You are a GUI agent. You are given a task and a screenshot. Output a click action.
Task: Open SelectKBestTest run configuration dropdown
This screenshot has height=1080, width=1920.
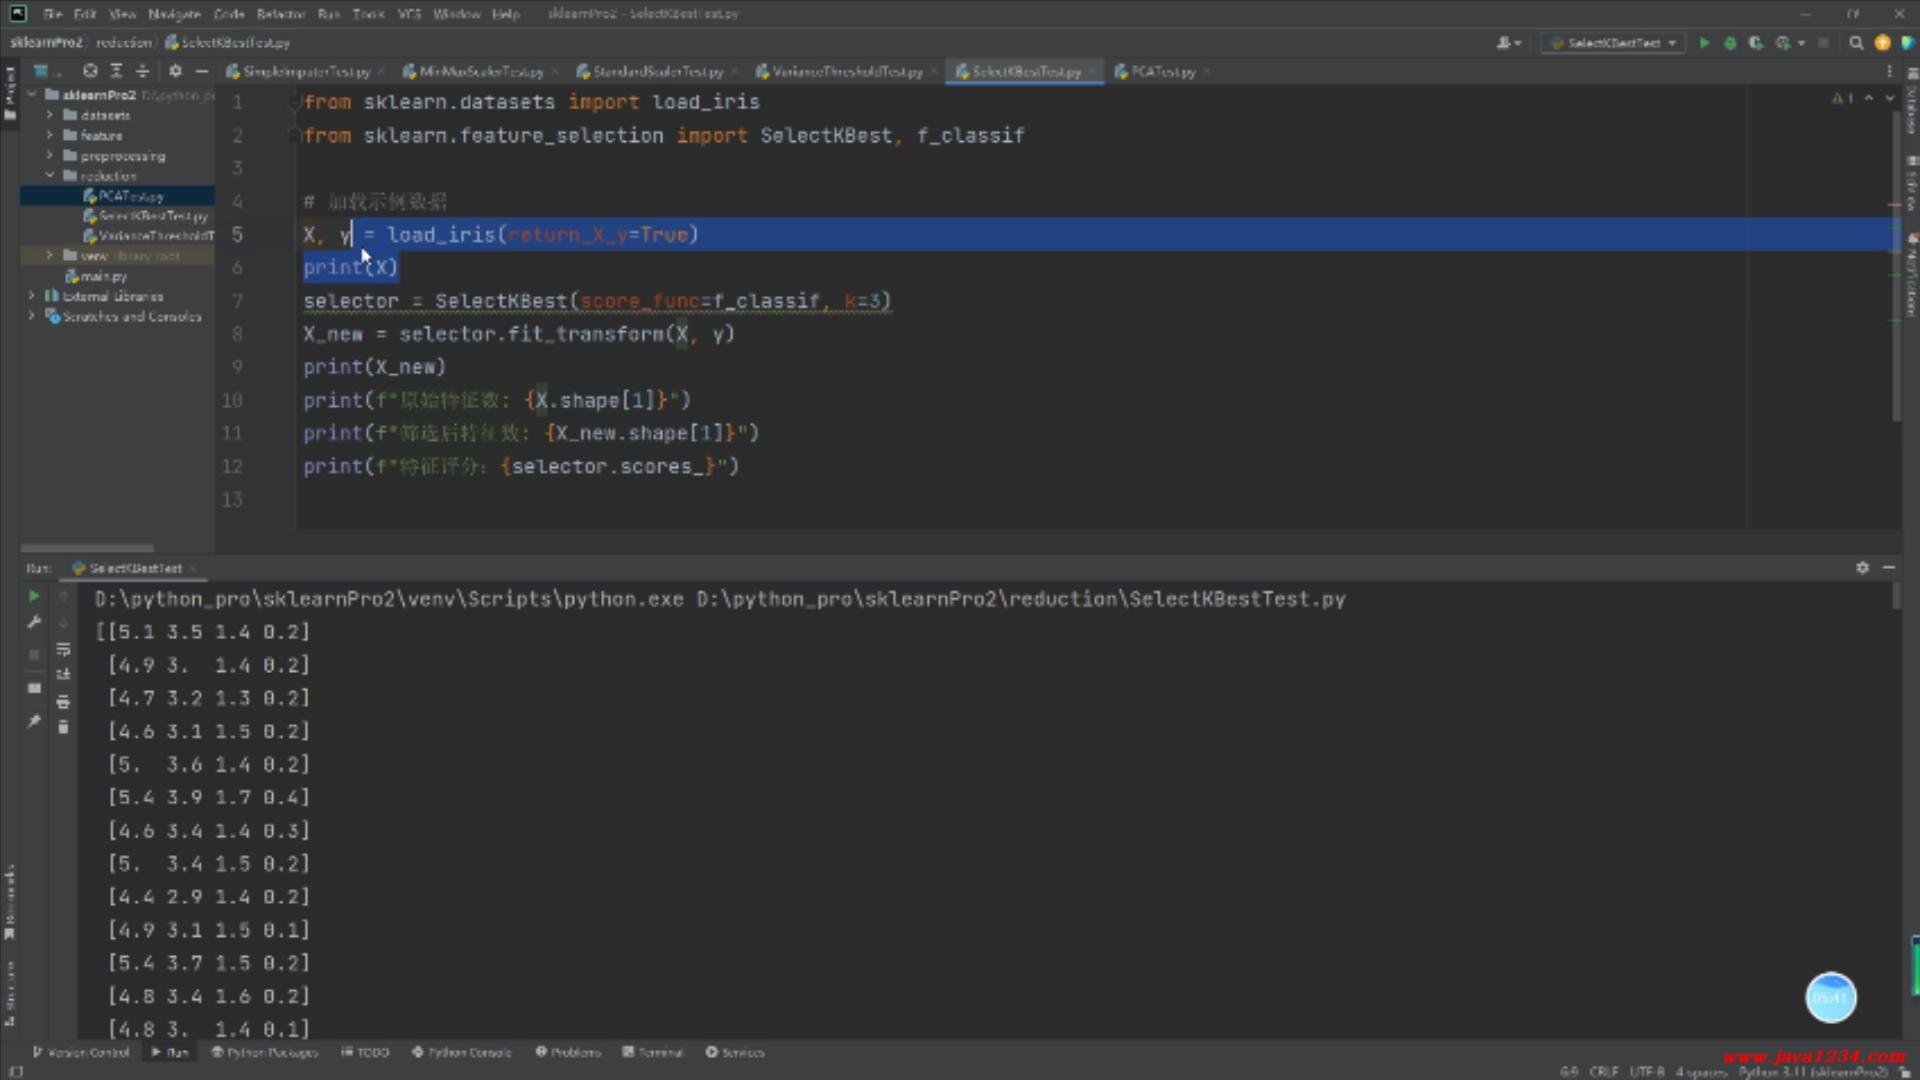(1614, 43)
